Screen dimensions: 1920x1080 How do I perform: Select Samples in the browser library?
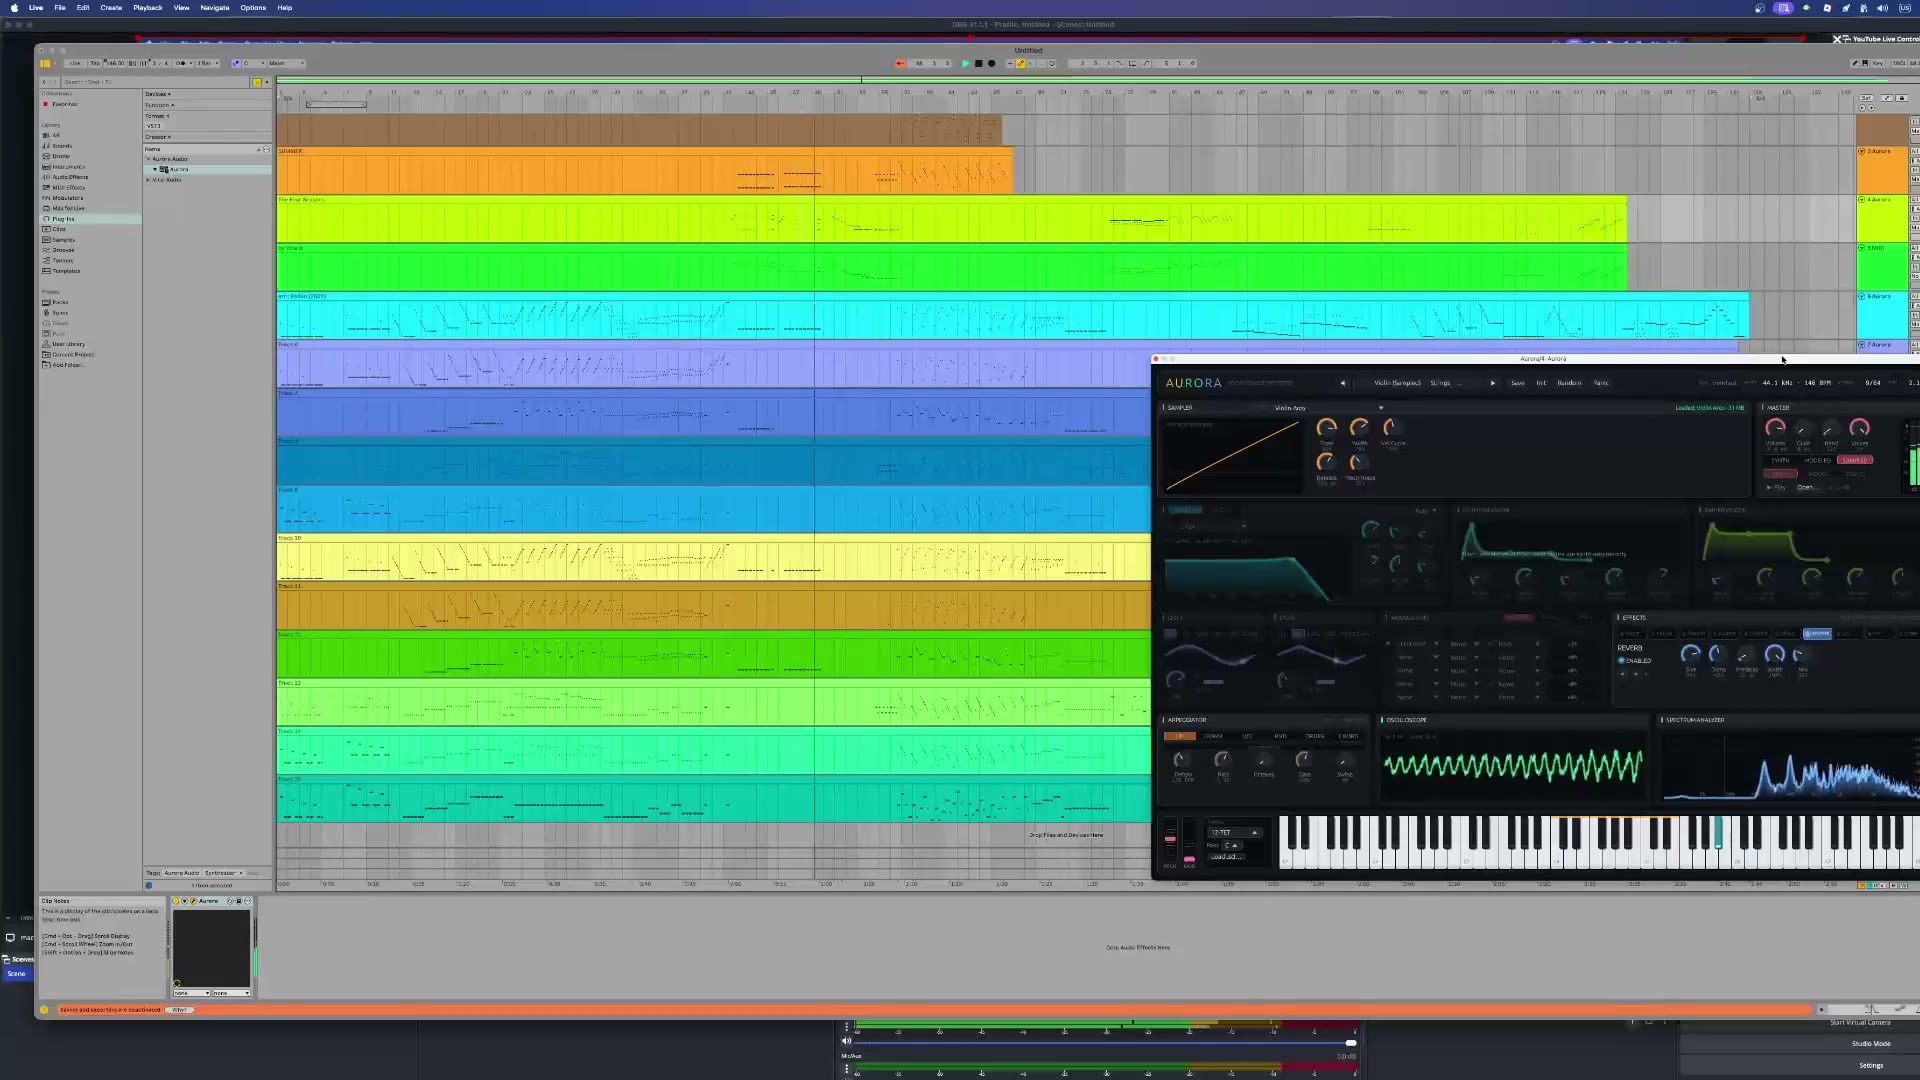(63, 240)
